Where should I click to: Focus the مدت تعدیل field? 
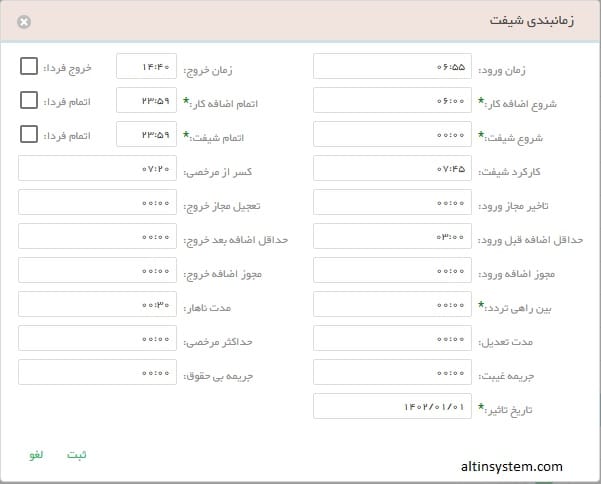(392, 338)
